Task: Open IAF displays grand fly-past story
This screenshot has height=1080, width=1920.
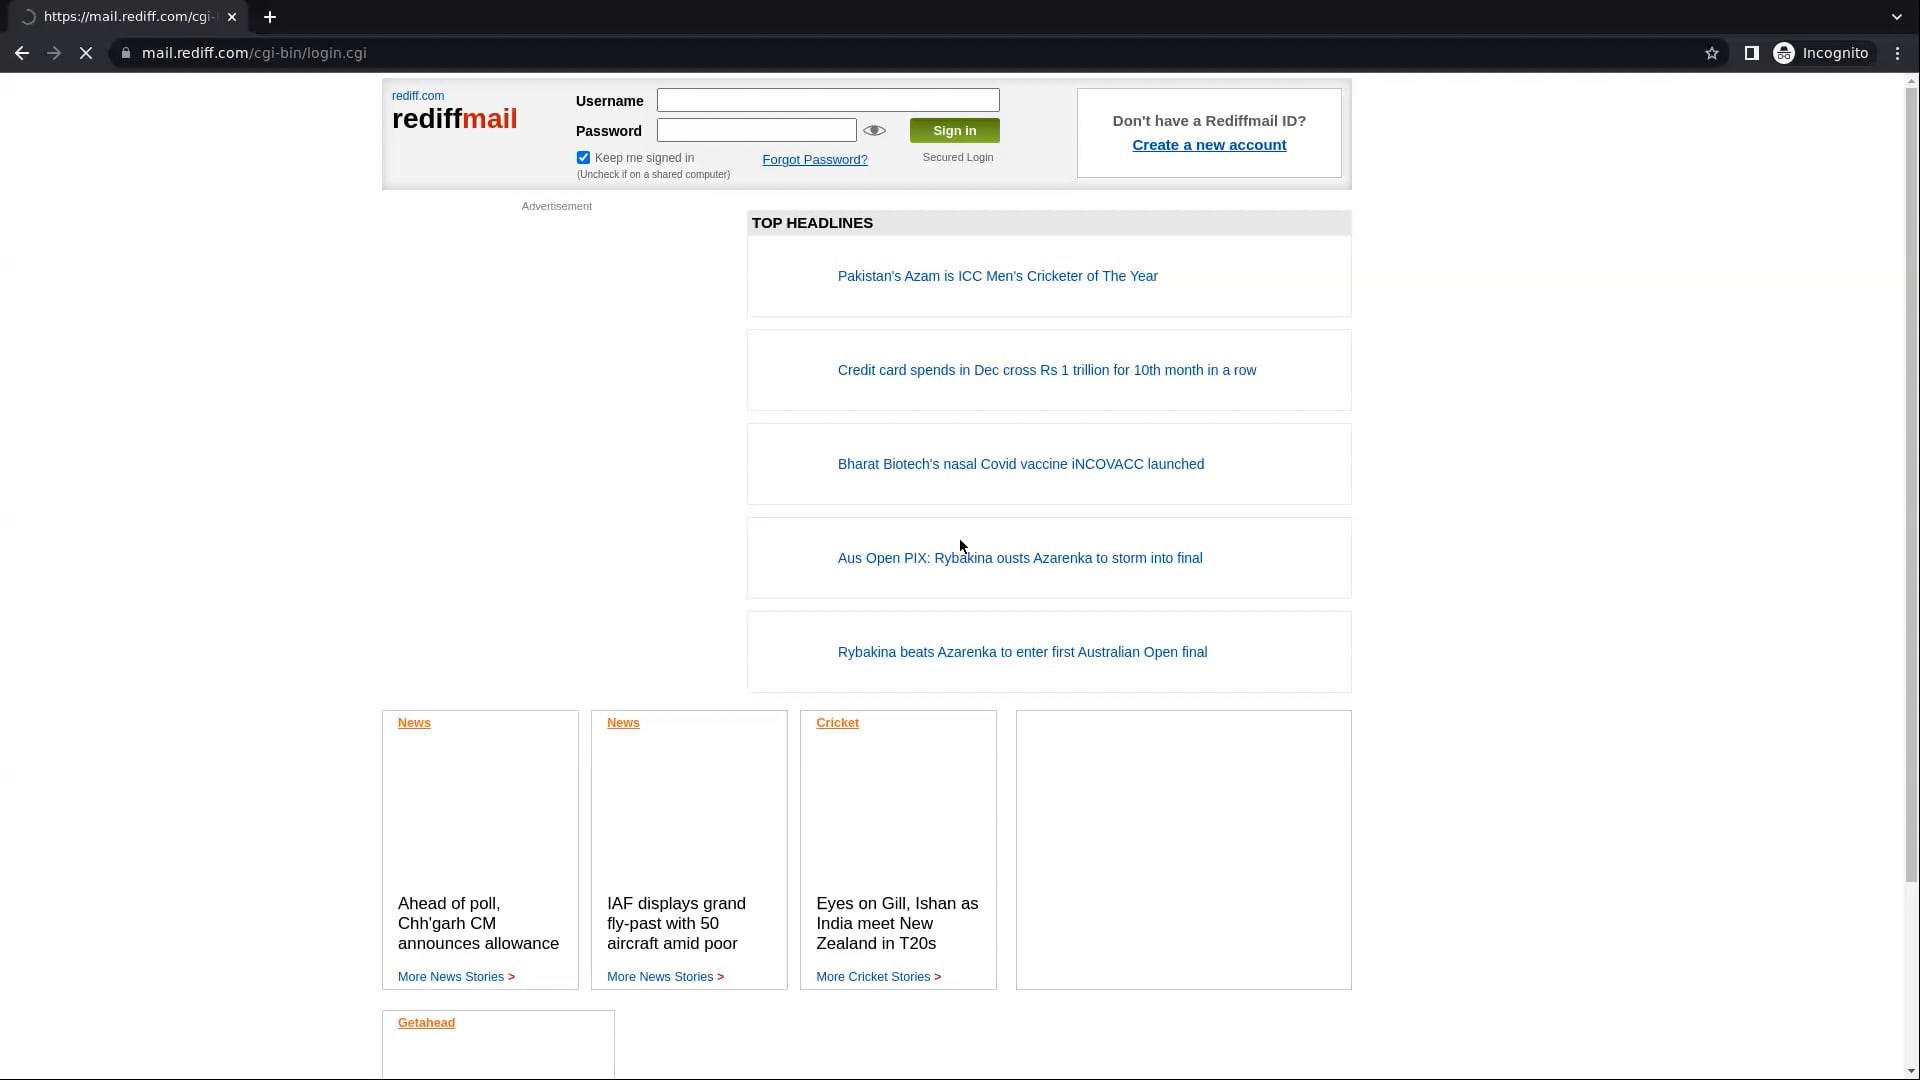Action: coord(676,923)
